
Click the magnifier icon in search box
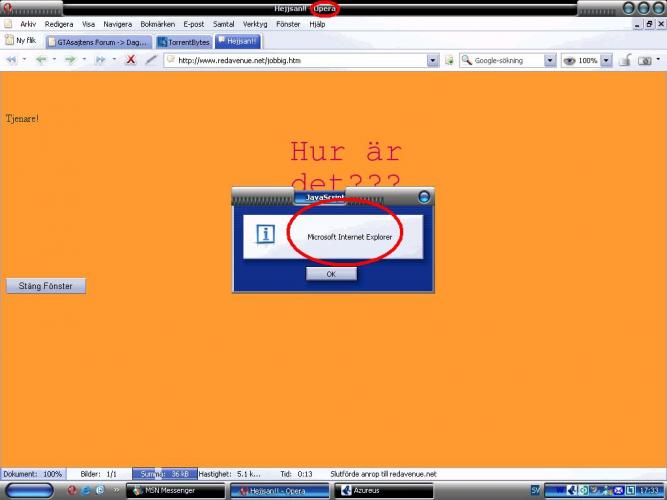[x=467, y=60]
